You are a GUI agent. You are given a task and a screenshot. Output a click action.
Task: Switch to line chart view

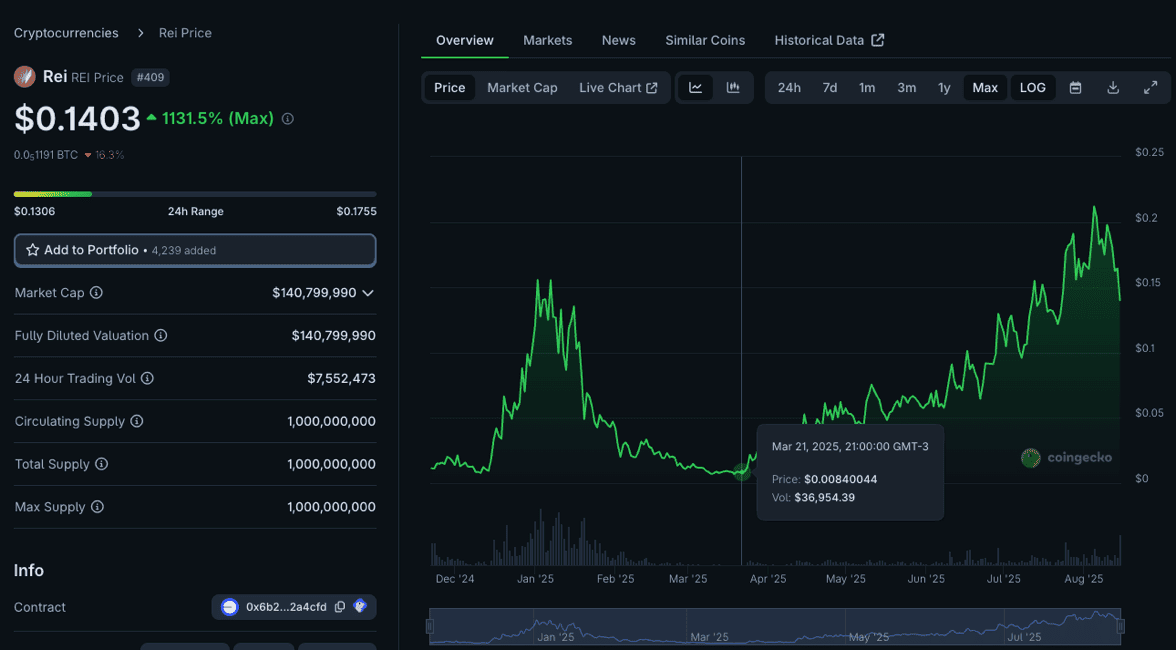695,88
